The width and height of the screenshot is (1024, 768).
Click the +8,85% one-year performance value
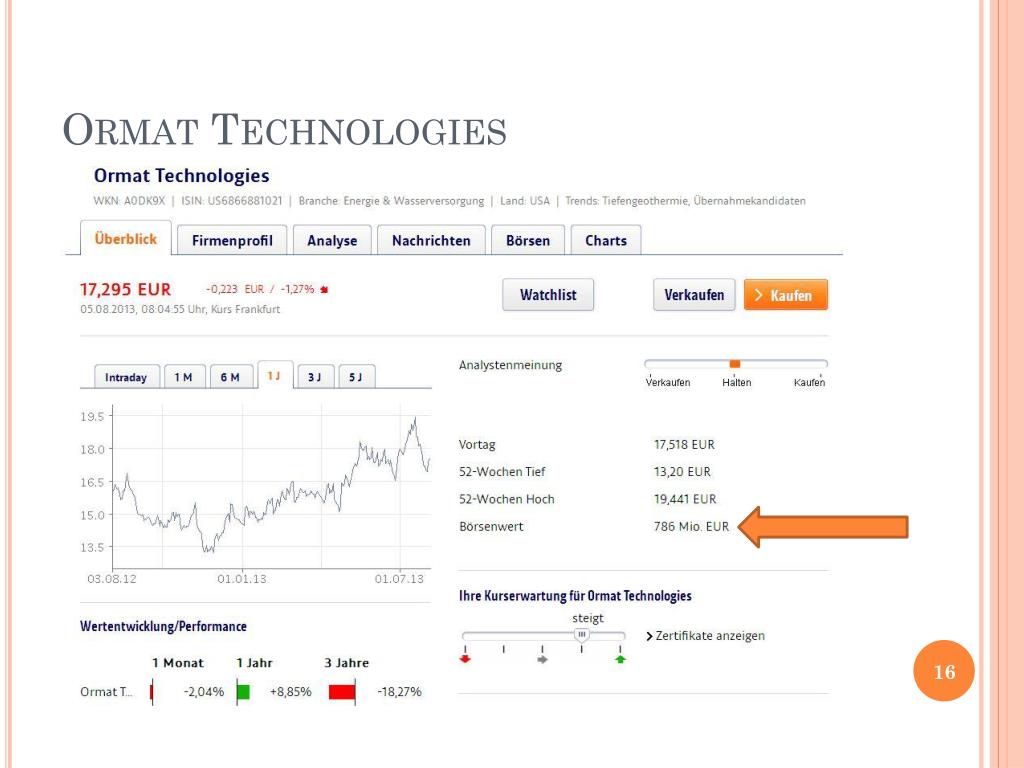(291, 692)
